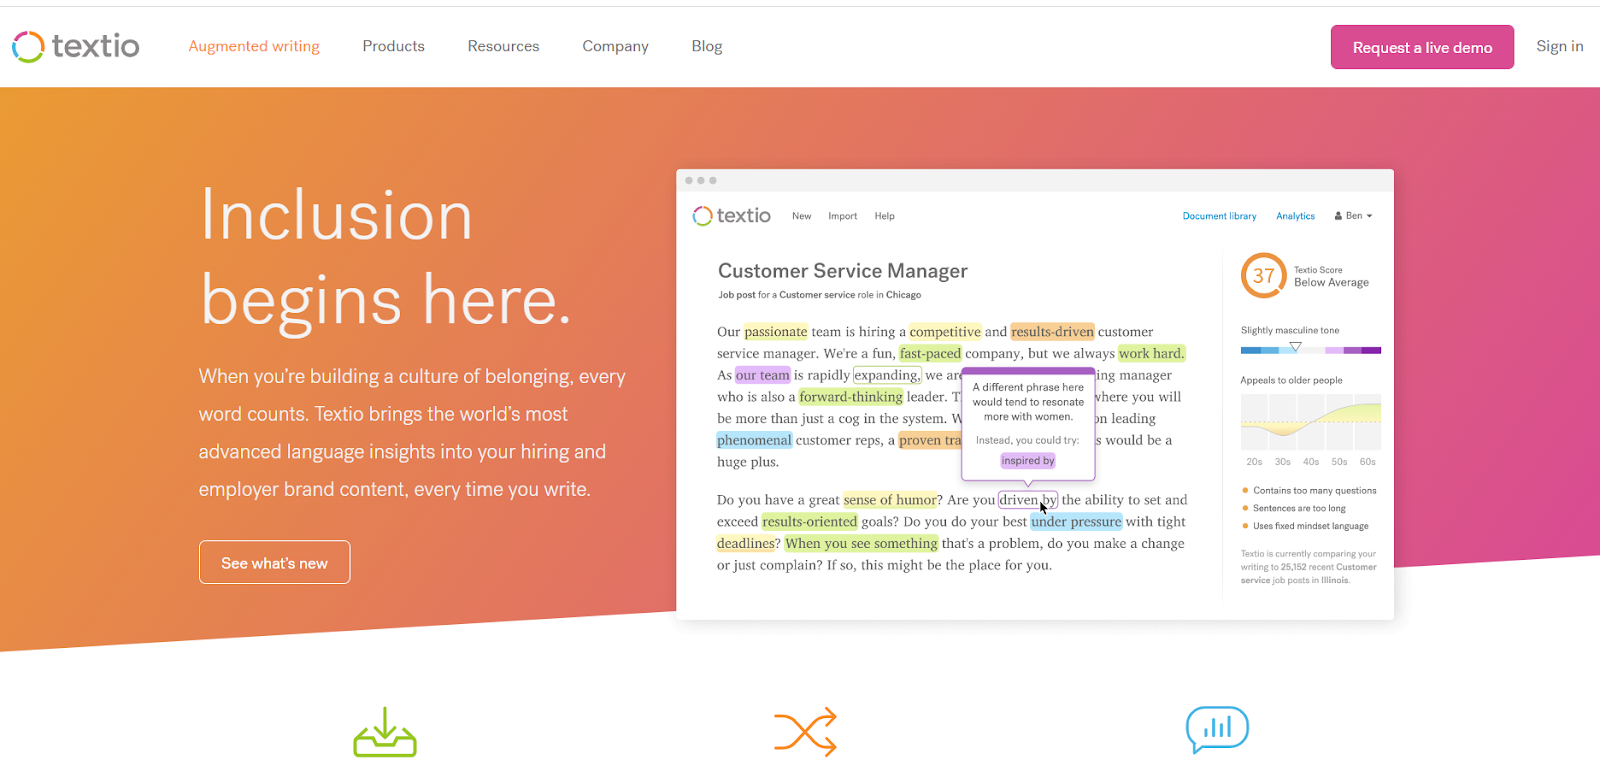Click the textio logo inside the app preview
This screenshot has height=772, width=1600.
pyautogui.click(x=732, y=216)
